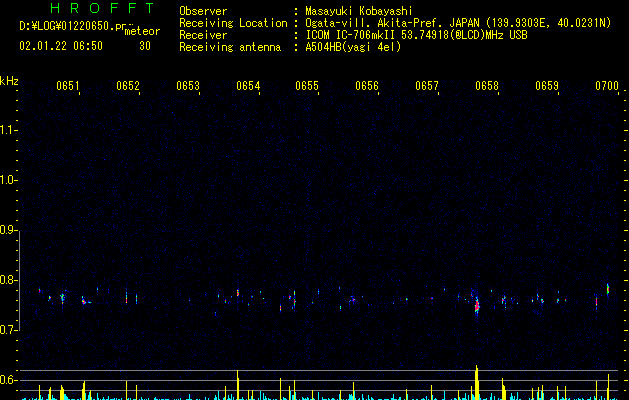Click the 1.0 kHz axis label
Viewport: 629px width, 400px height.
[x=9, y=180]
